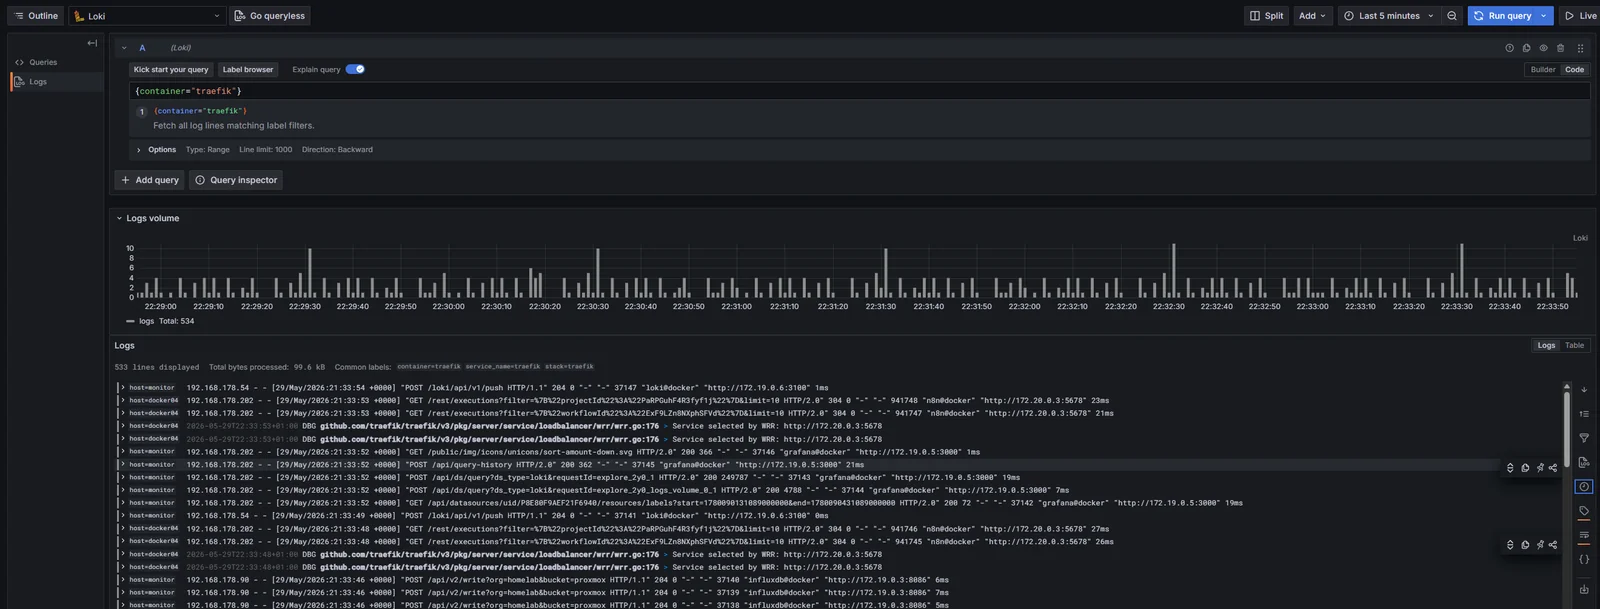Collapse query row A chevron
The image size is (1600, 609).
(124, 48)
